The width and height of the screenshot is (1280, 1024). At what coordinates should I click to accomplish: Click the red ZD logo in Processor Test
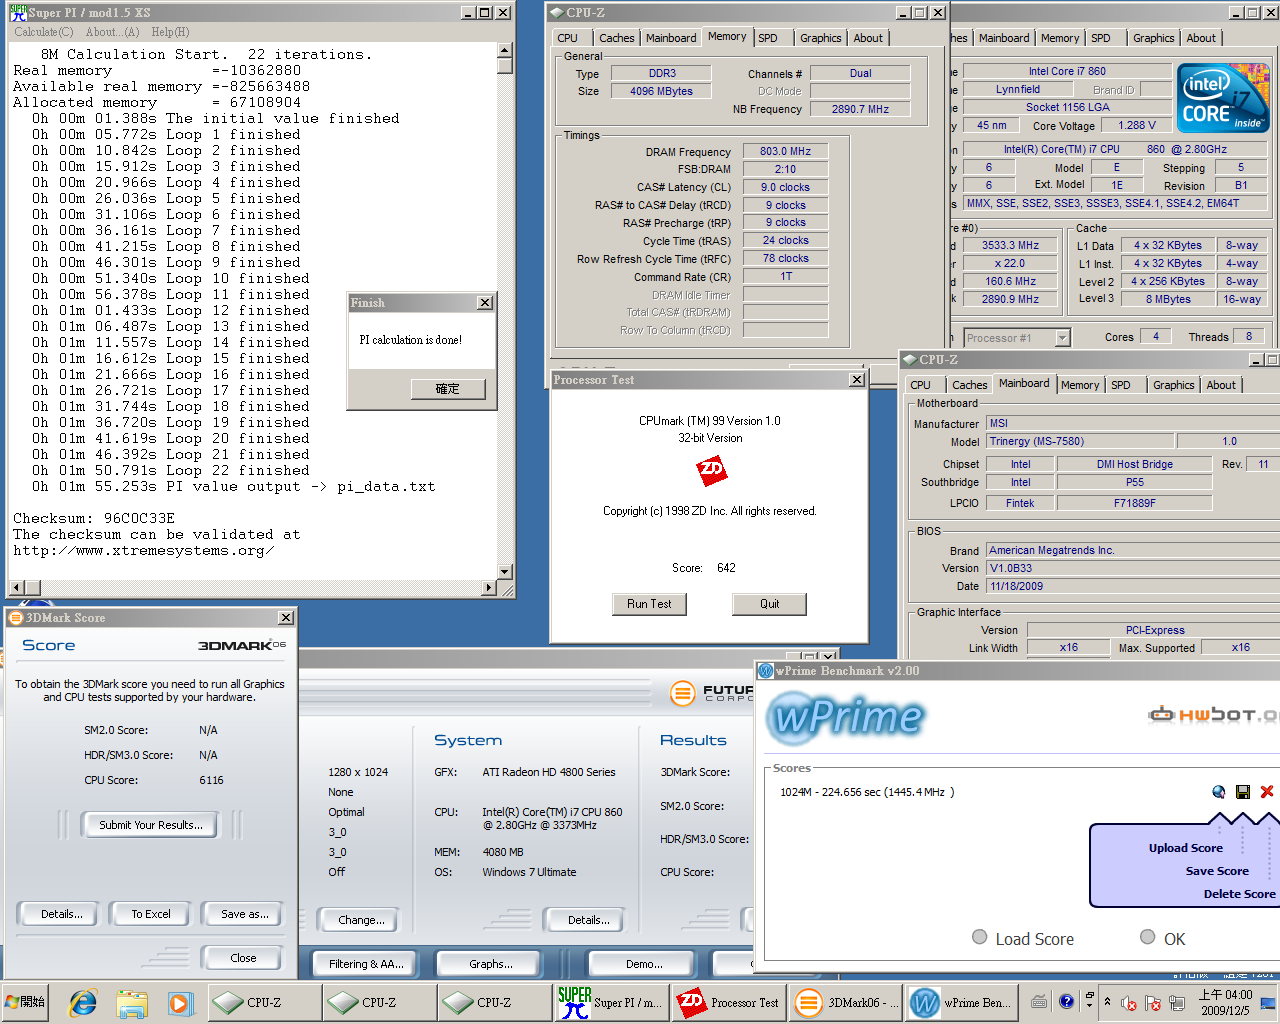tap(711, 469)
